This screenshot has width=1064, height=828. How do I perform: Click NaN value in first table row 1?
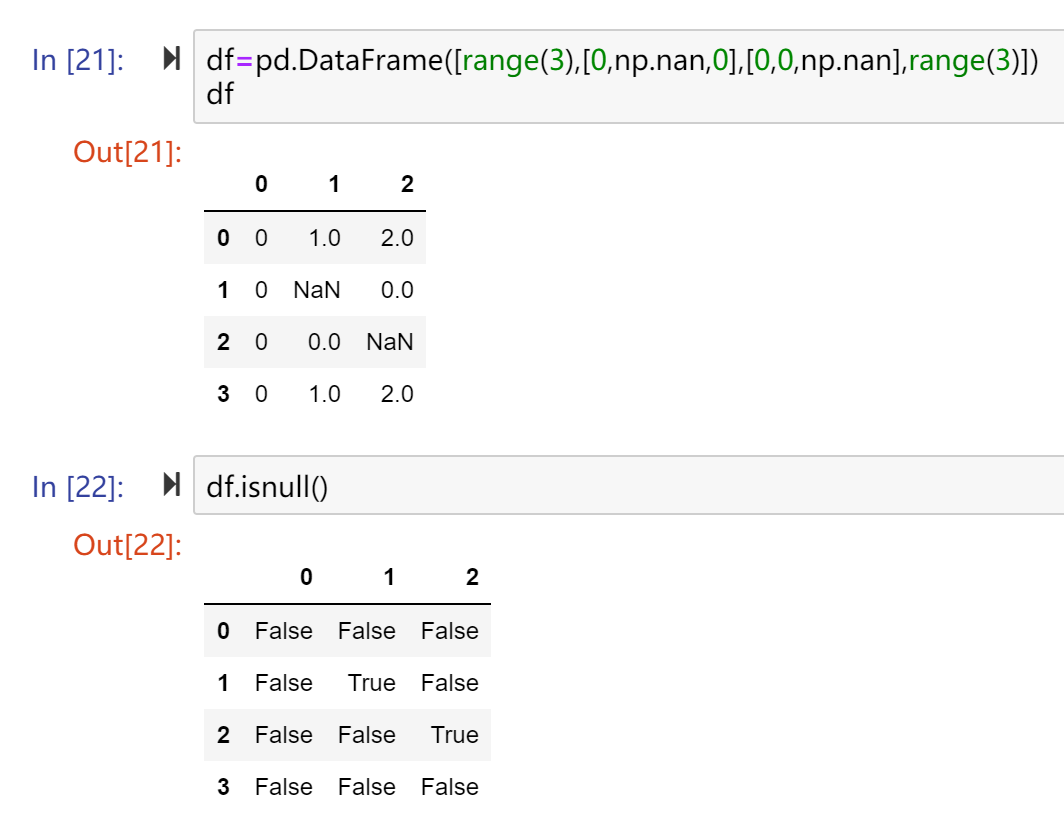[317, 290]
